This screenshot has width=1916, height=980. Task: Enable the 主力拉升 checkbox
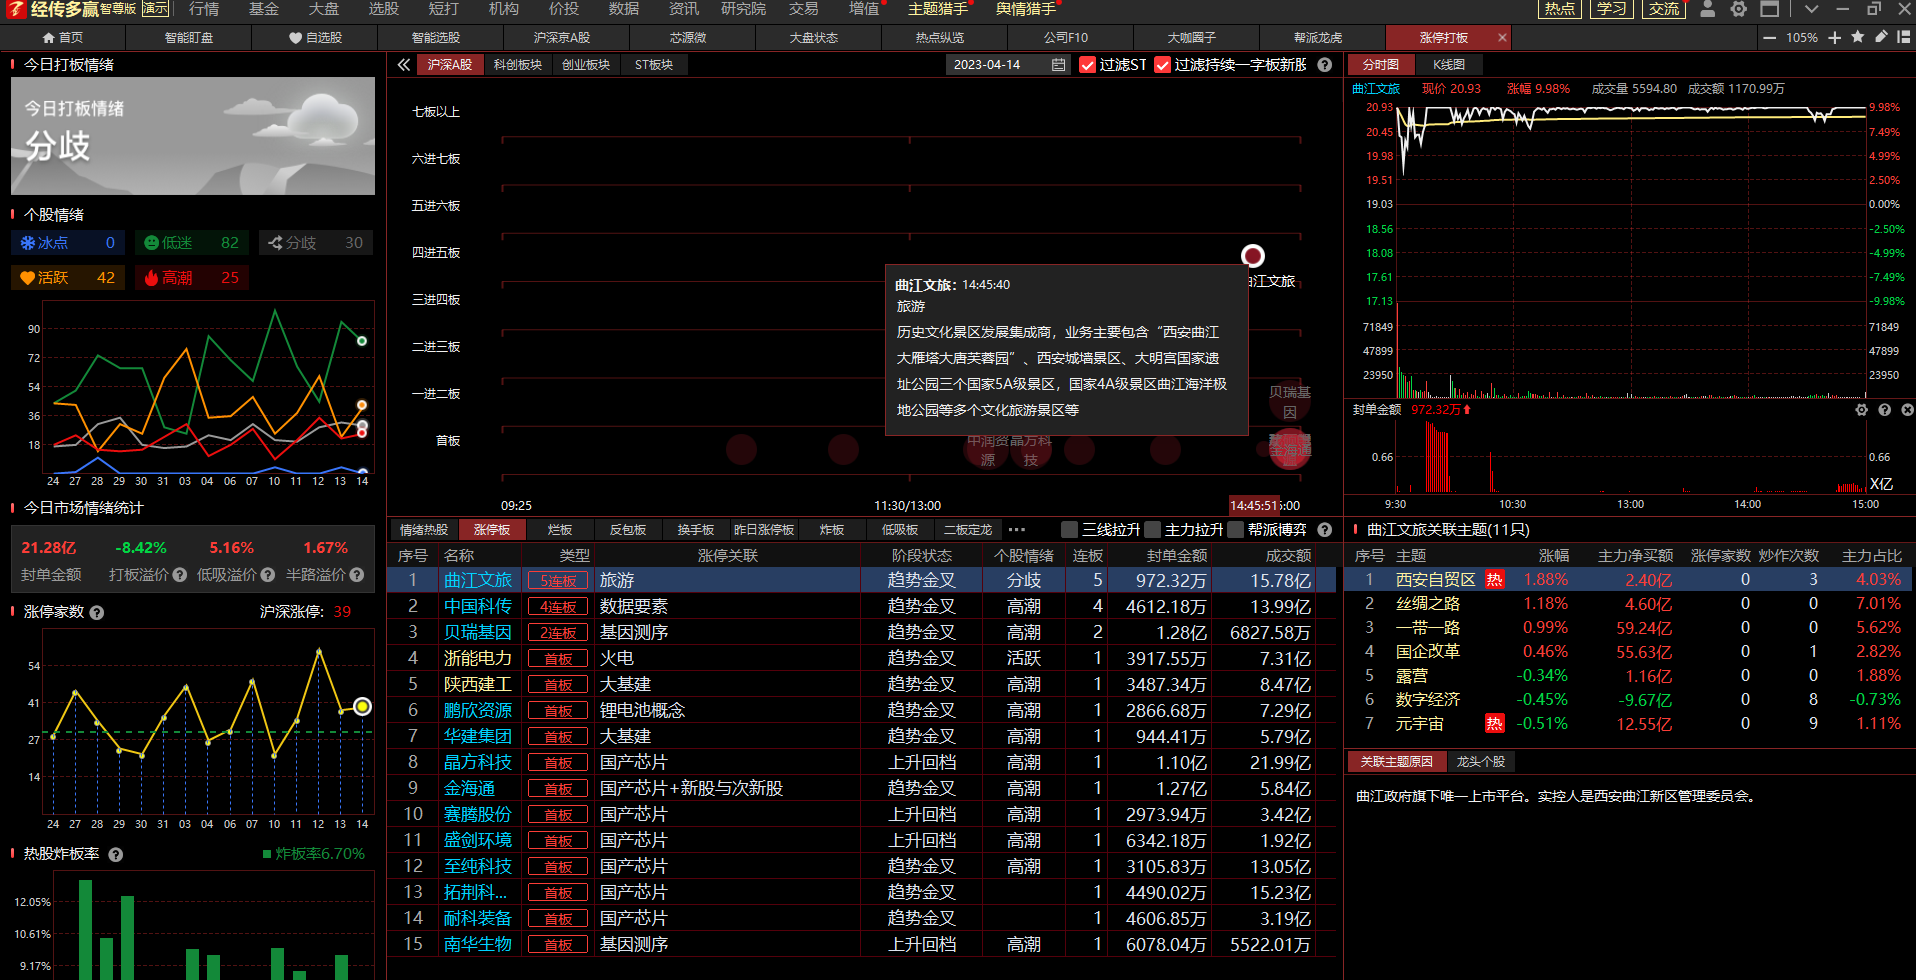(1153, 530)
